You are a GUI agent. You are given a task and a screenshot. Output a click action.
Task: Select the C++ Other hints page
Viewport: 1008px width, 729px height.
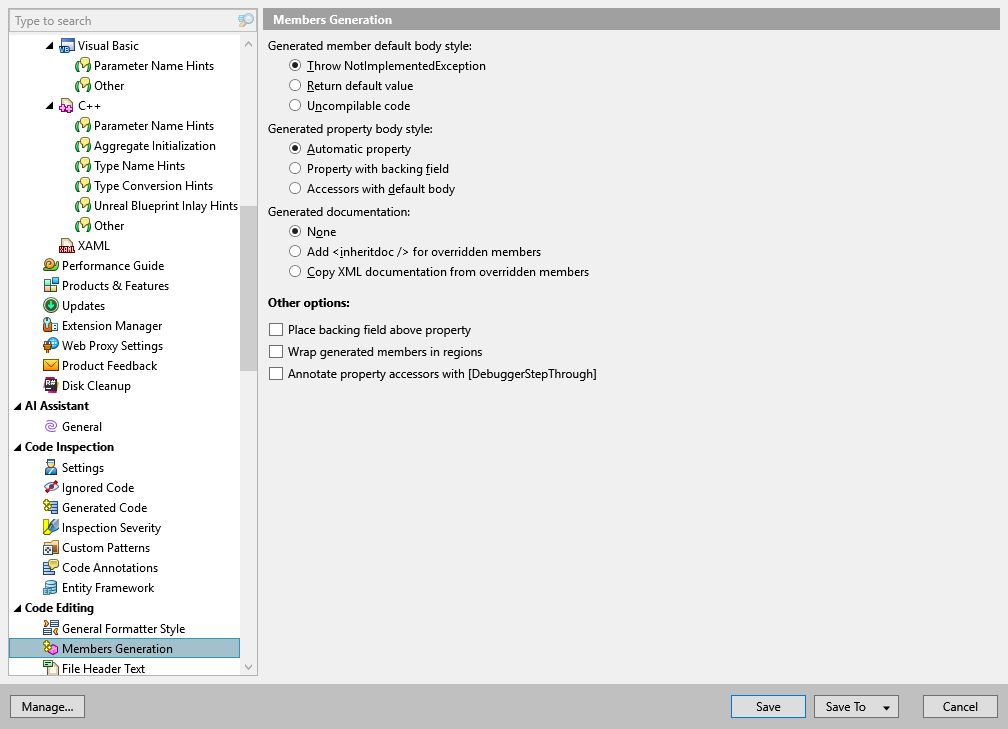(109, 226)
